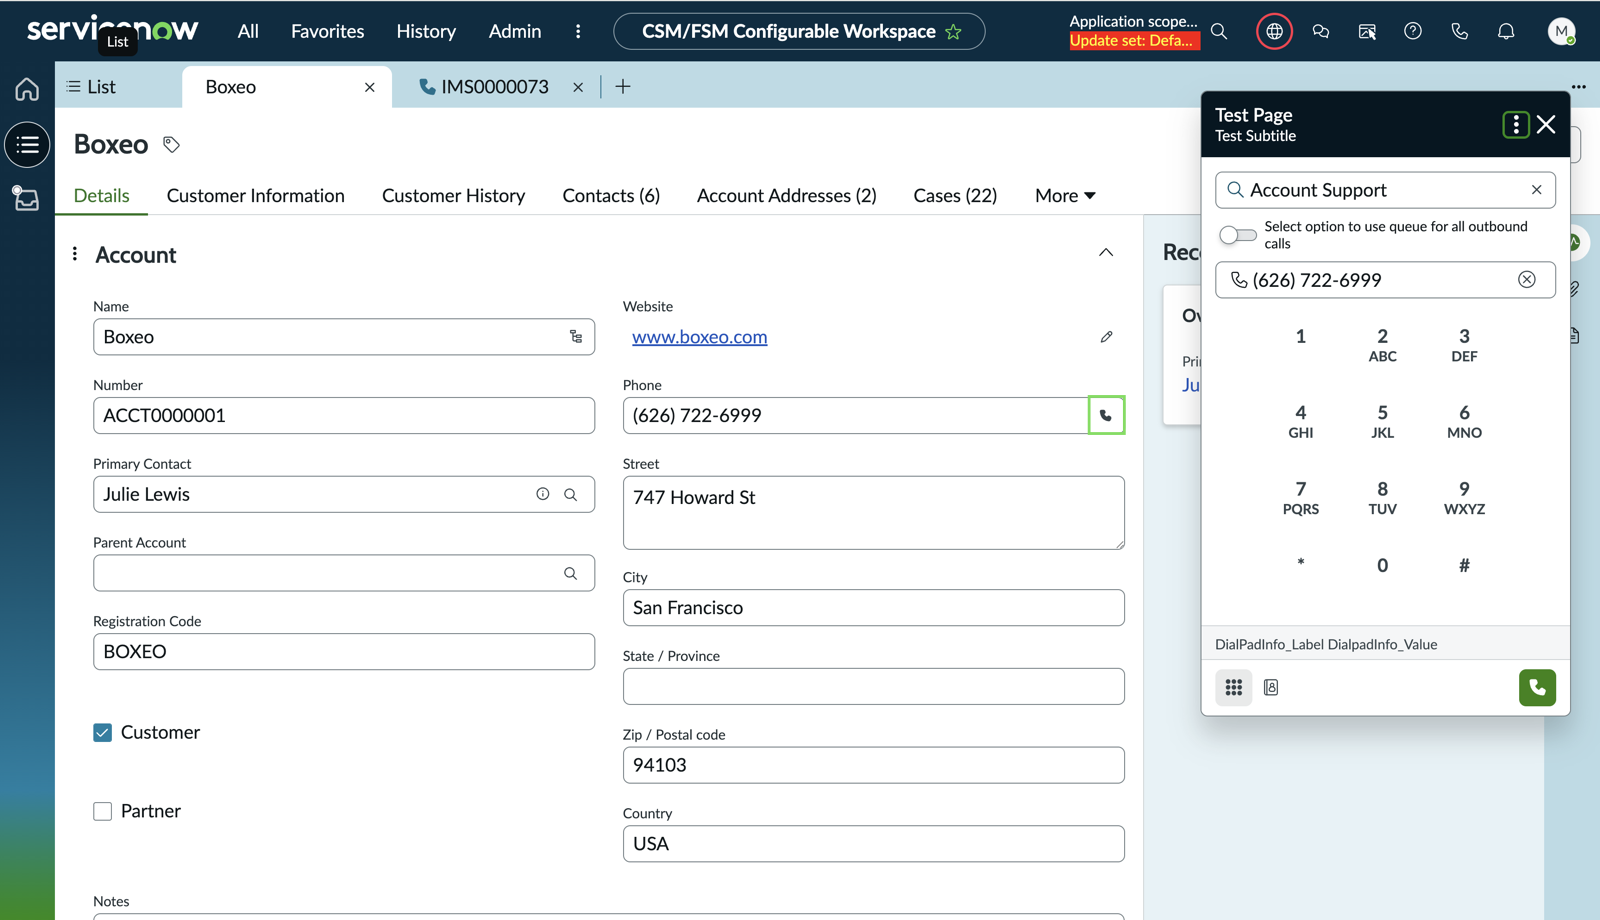This screenshot has height=920, width=1600.
Task: Open the user avatar menu
Action: (1561, 32)
